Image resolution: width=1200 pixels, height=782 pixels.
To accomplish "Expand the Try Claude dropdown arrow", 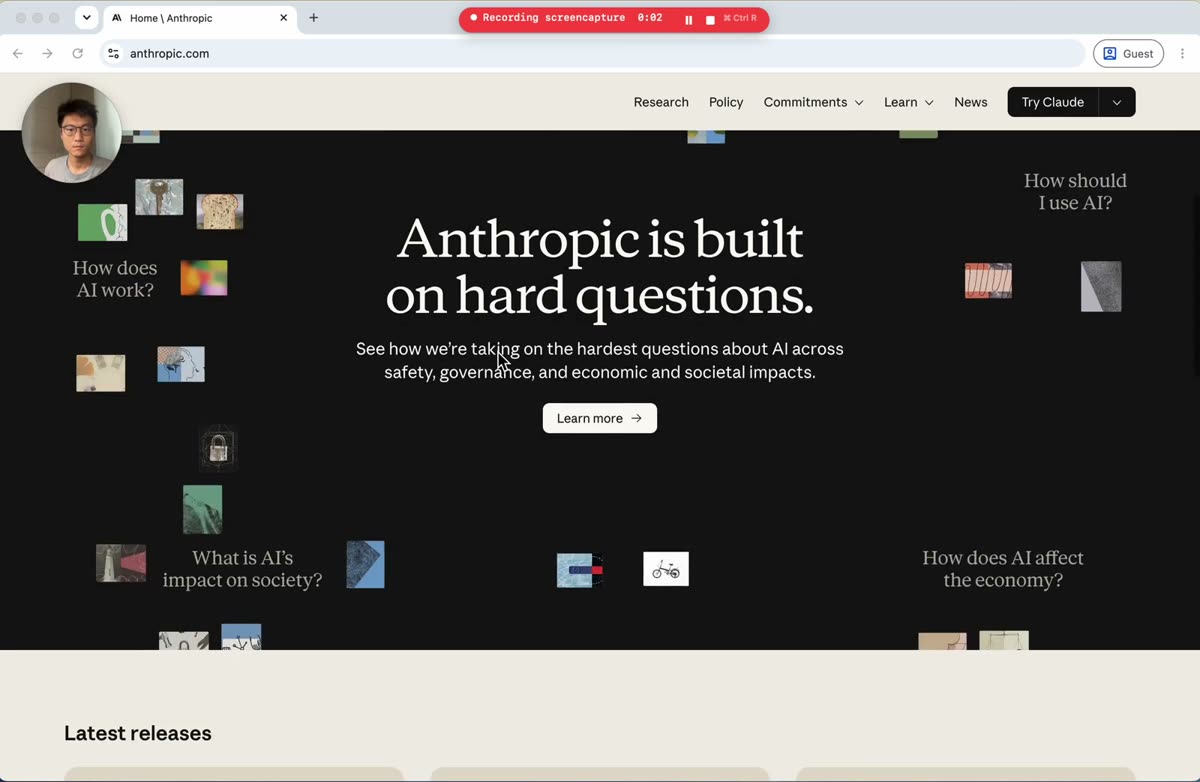I will (1117, 102).
